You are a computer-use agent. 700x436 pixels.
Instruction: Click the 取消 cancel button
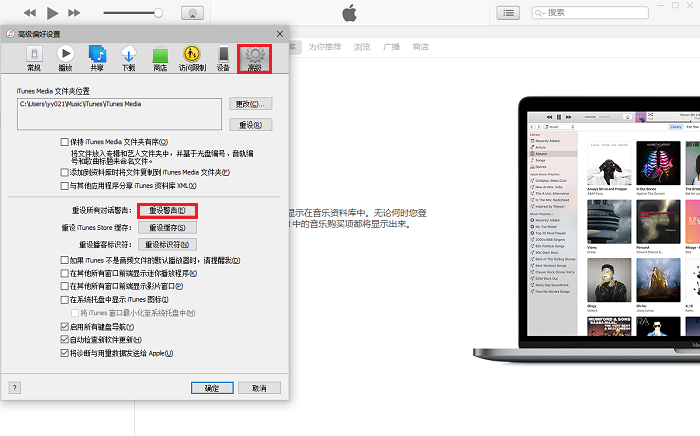[259, 388]
